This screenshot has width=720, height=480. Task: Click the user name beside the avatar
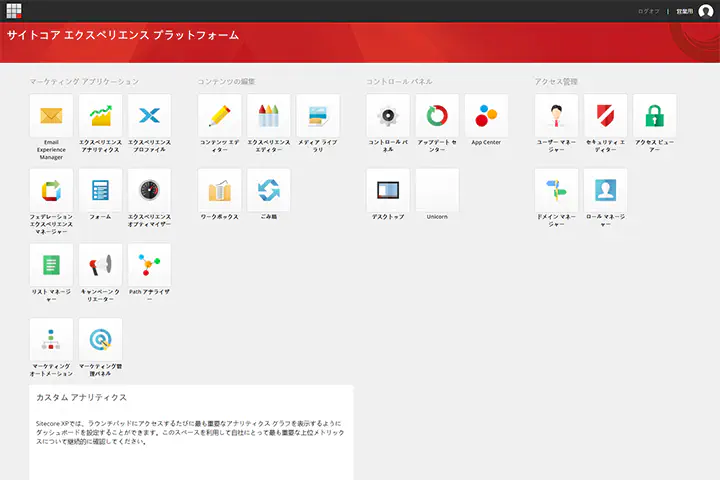coord(684,11)
